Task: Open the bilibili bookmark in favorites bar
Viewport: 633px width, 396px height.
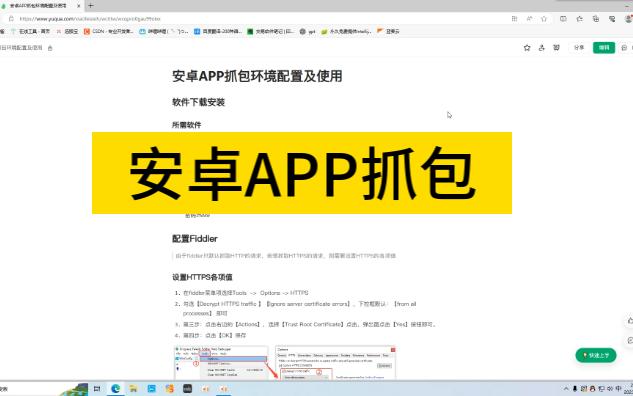Action: click(163, 31)
